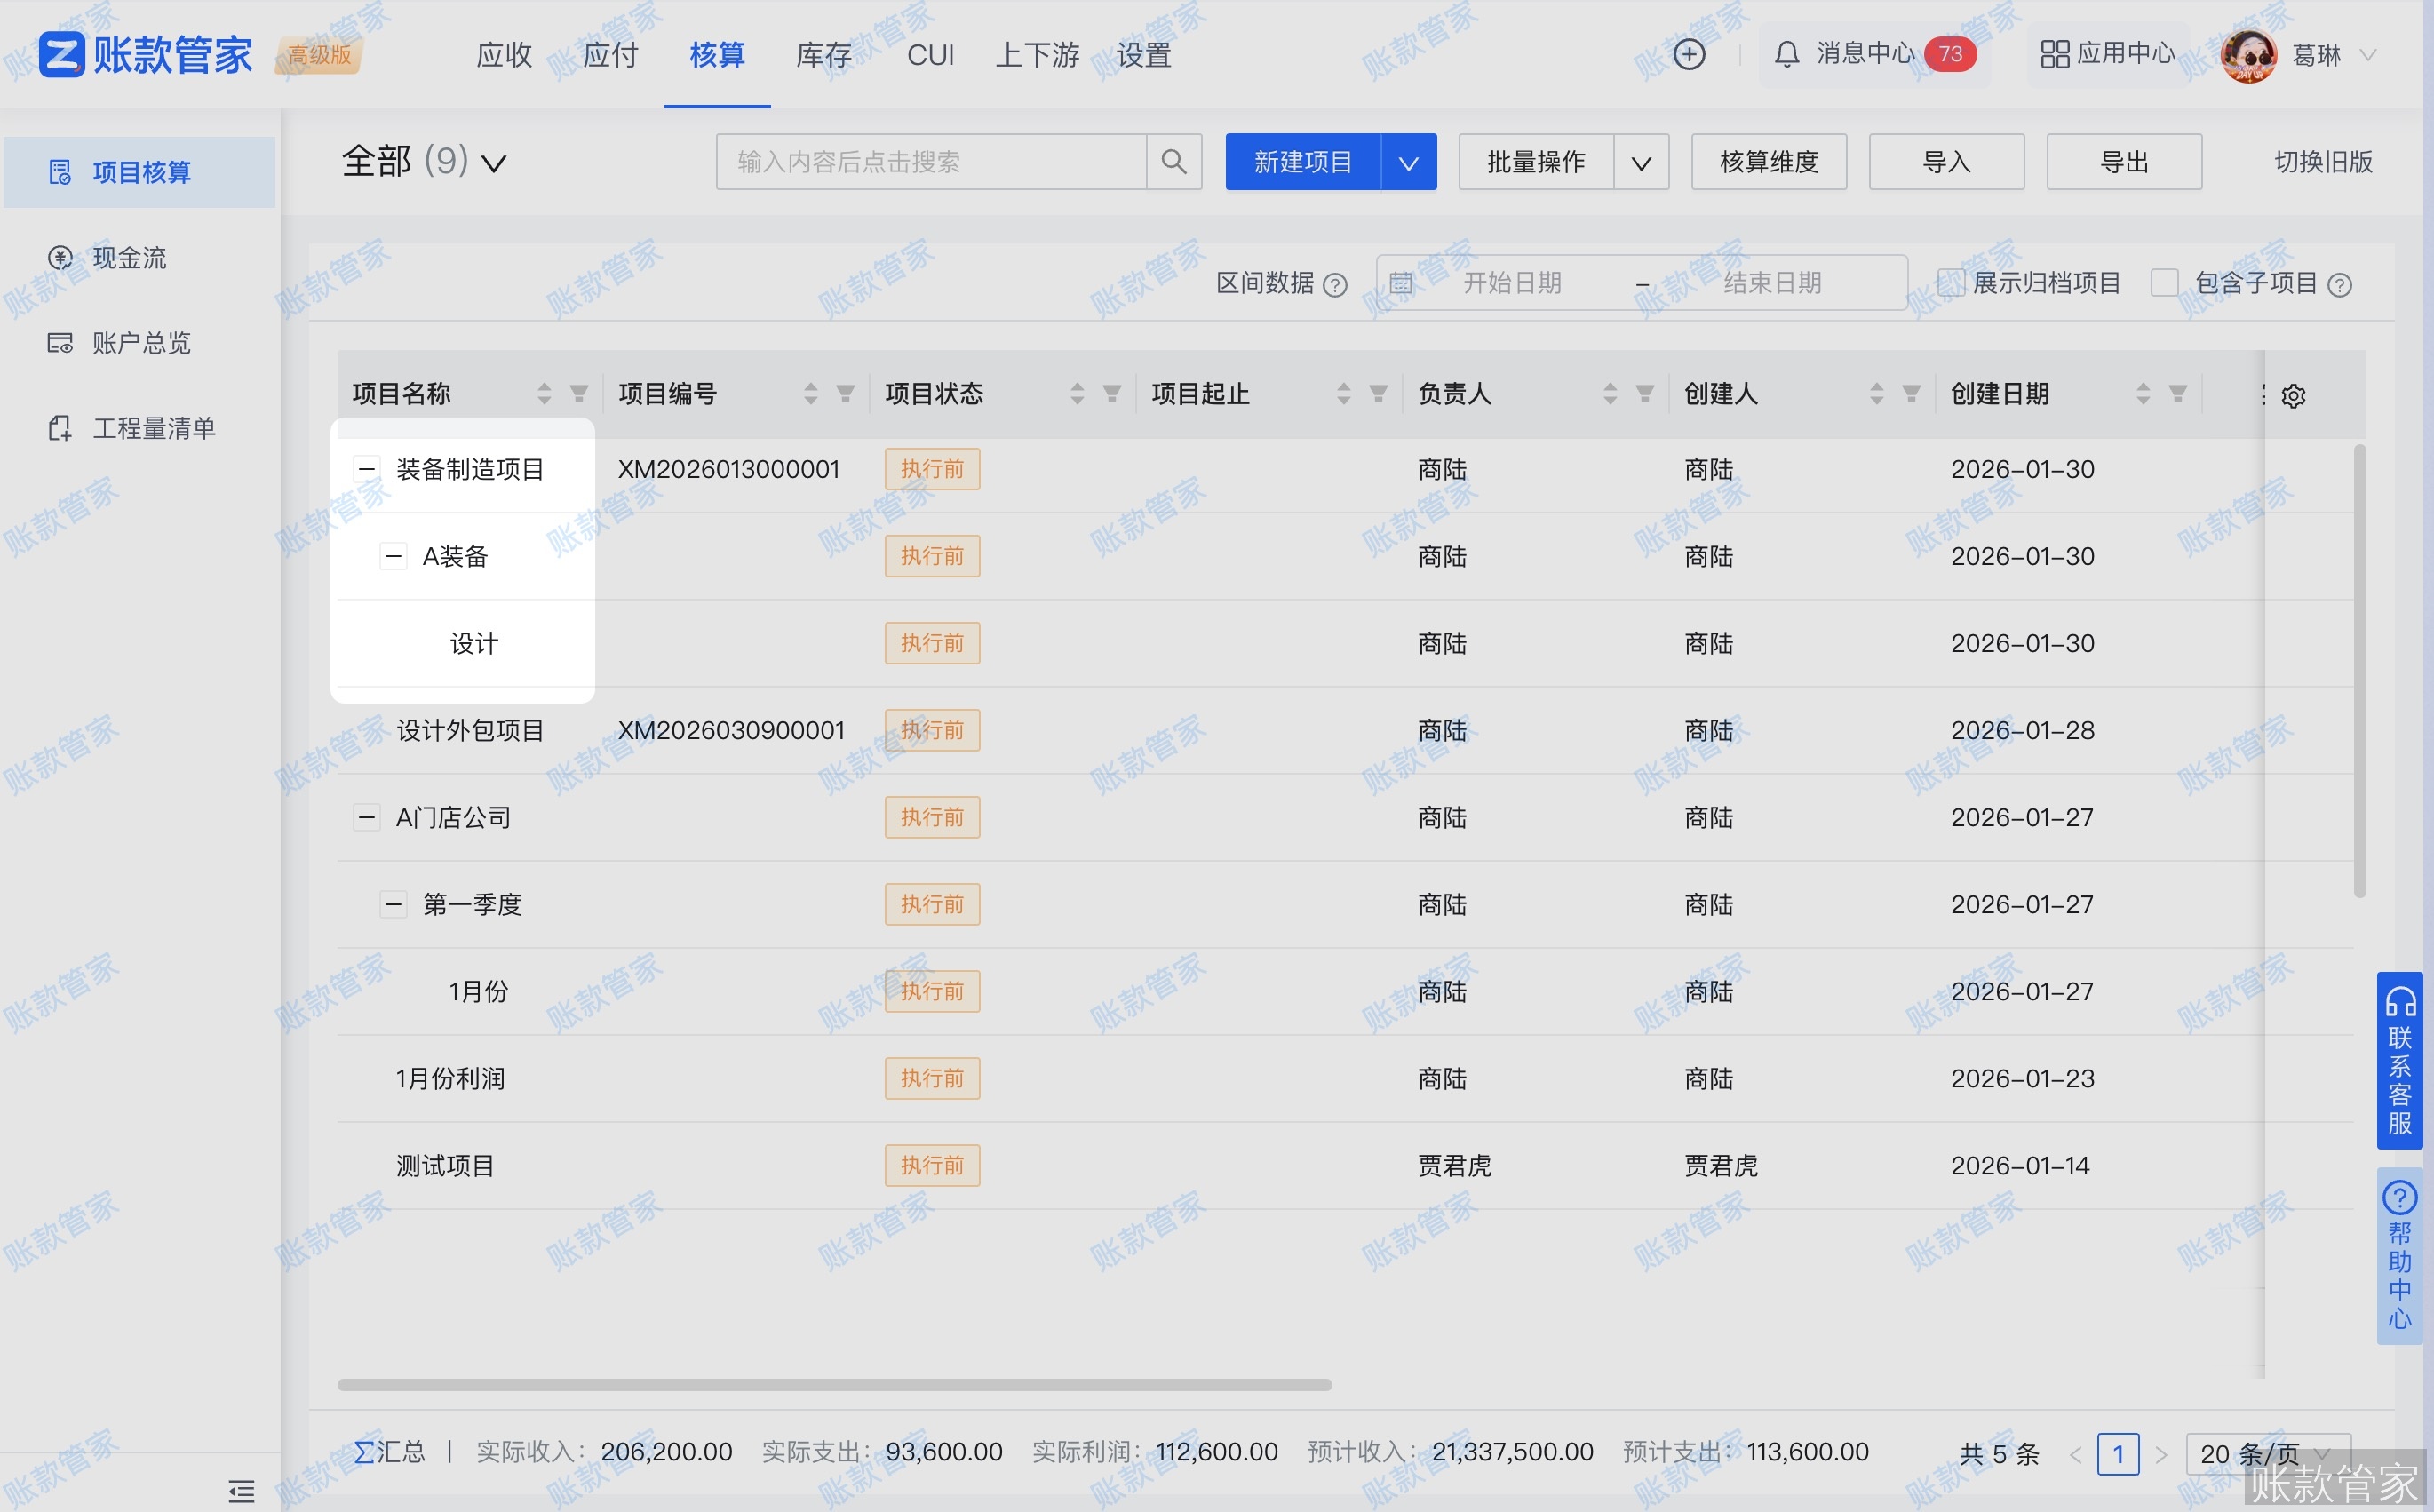Open message center bell icon

coord(1786,54)
